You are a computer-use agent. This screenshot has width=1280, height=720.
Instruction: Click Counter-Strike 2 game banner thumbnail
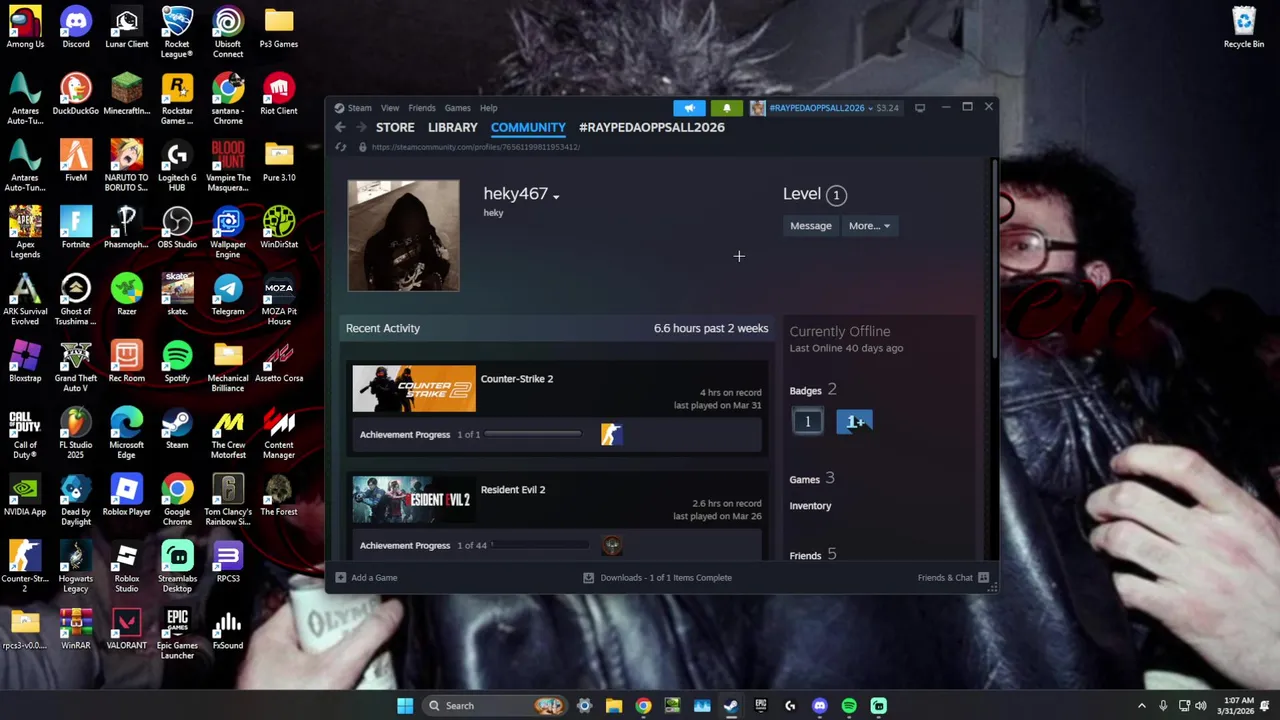[414, 389]
